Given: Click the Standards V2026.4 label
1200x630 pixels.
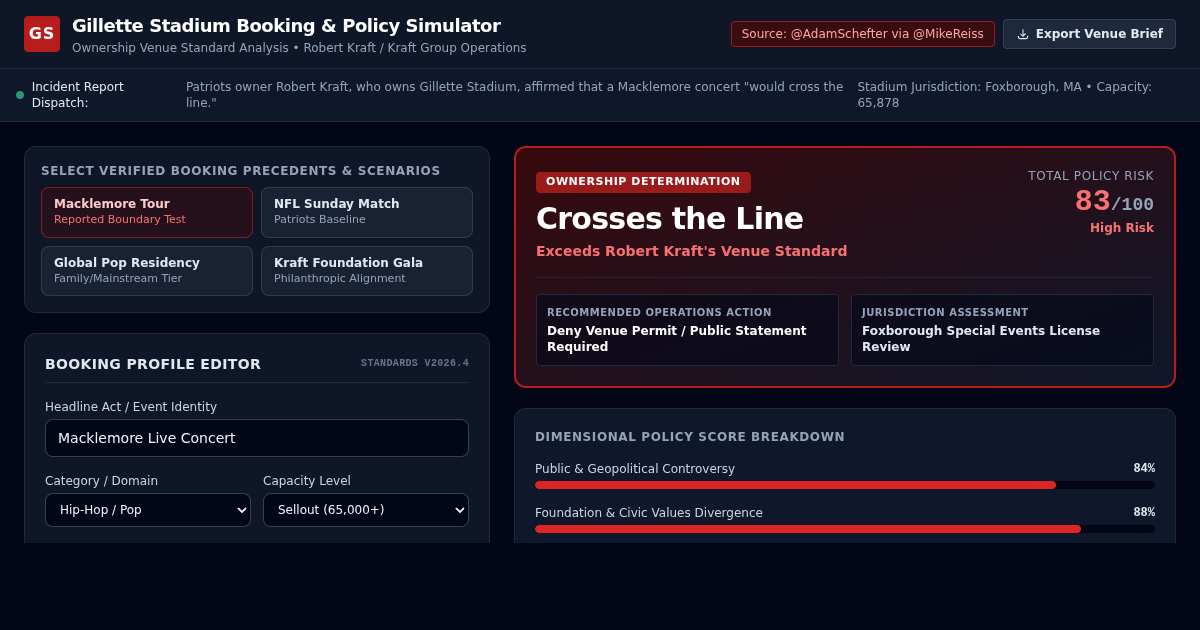Looking at the screenshot, I should [x=415, y=364].
